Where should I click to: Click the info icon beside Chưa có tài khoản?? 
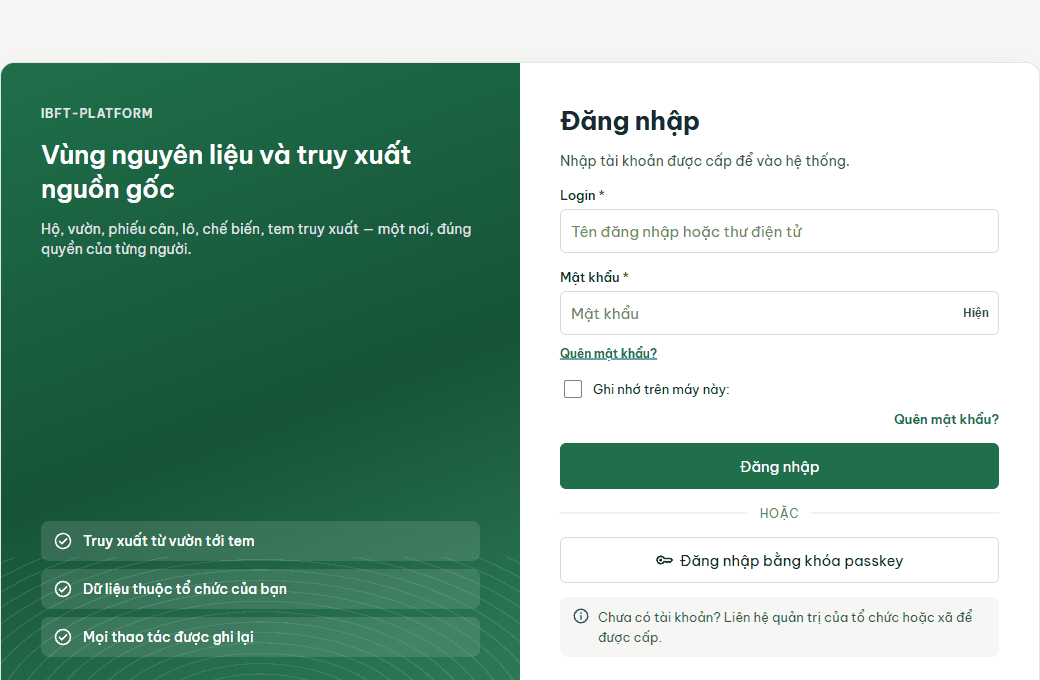[581, 616]
